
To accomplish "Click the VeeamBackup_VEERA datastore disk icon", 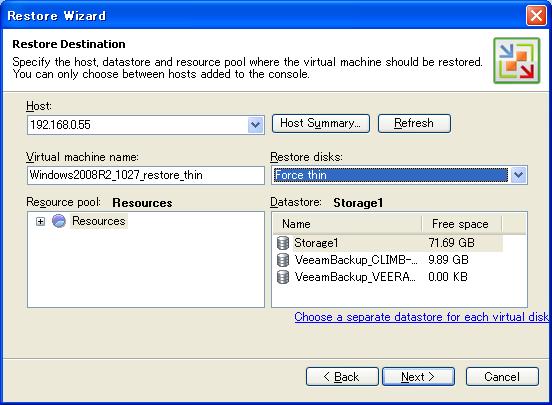I will (283, 277).
